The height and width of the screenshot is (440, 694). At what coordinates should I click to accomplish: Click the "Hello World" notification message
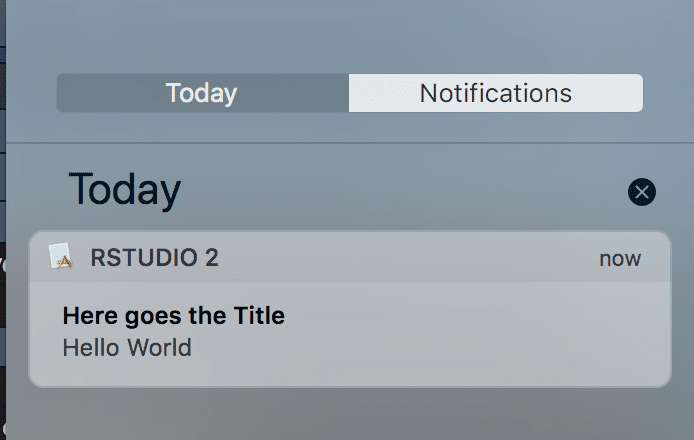[x=127, y=347]
